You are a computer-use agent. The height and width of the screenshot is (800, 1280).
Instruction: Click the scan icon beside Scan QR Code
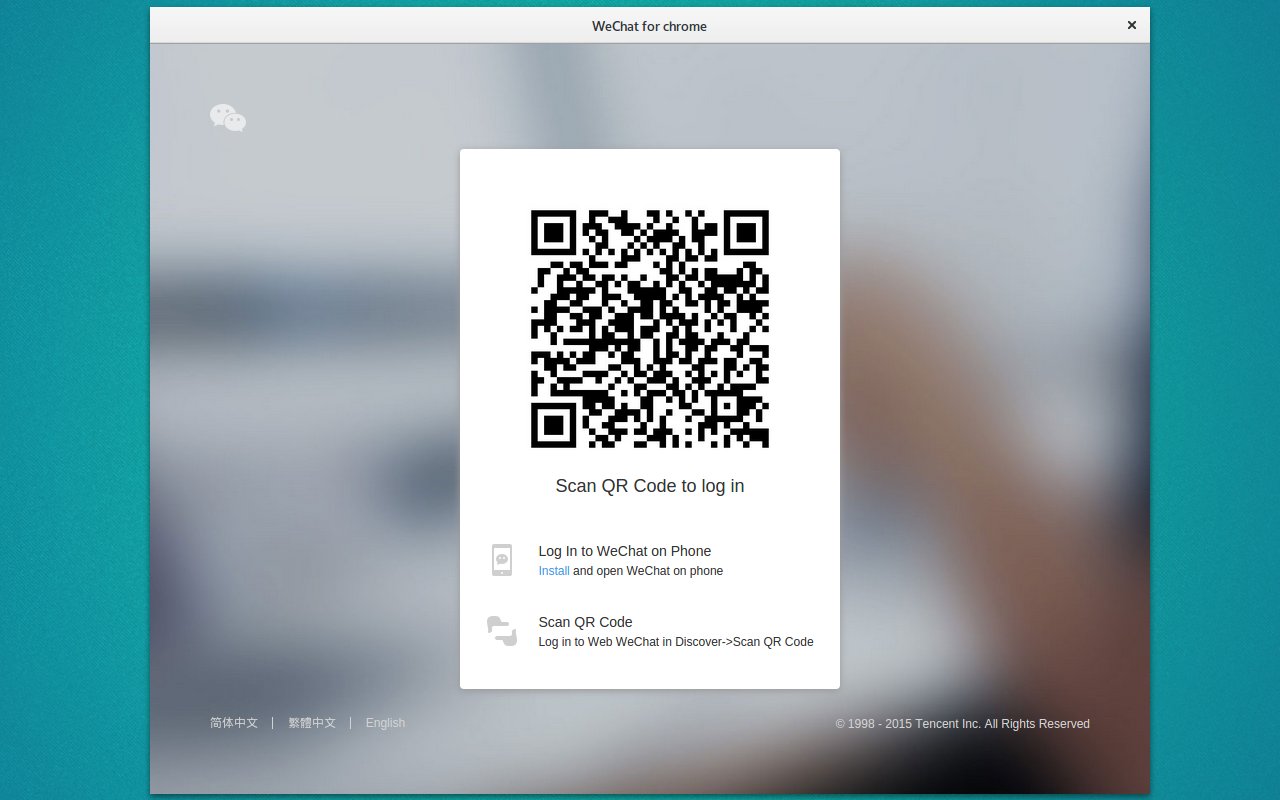pos(502,631)
